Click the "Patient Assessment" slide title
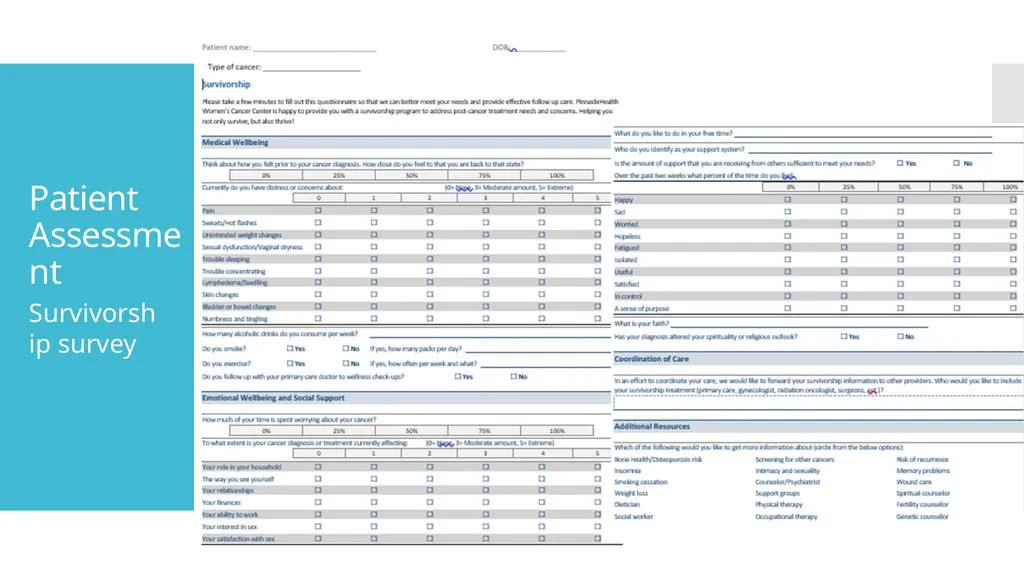The image size is (1024, 575). tap(104, 235)
